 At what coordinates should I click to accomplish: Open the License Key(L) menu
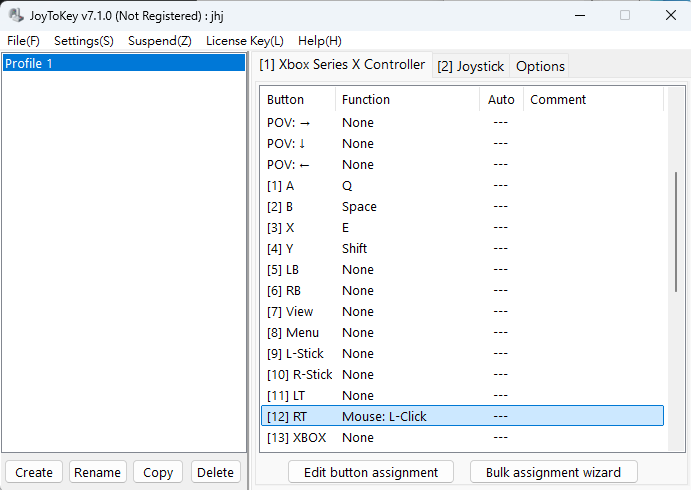244,41
